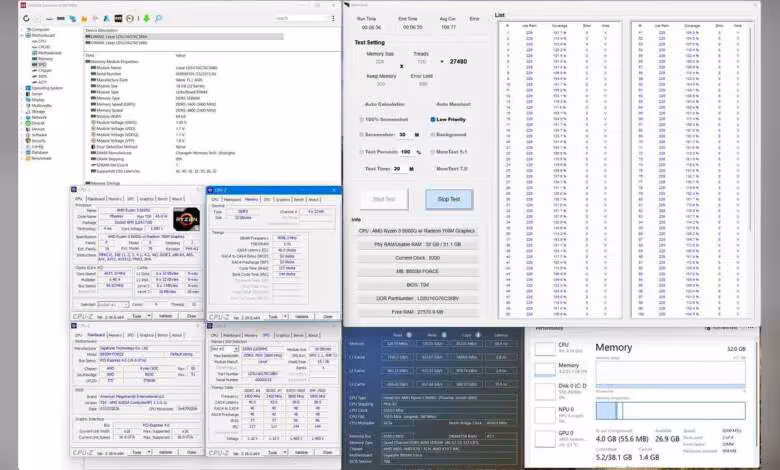Expand the Computer node in AIDA64 tree

22,29
